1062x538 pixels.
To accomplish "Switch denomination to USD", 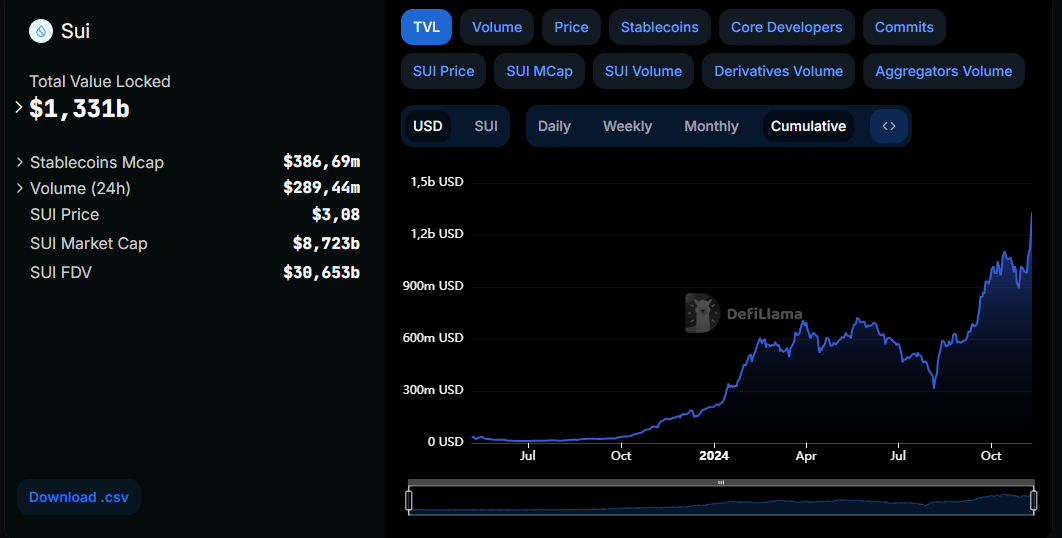I will click(428, 126).
